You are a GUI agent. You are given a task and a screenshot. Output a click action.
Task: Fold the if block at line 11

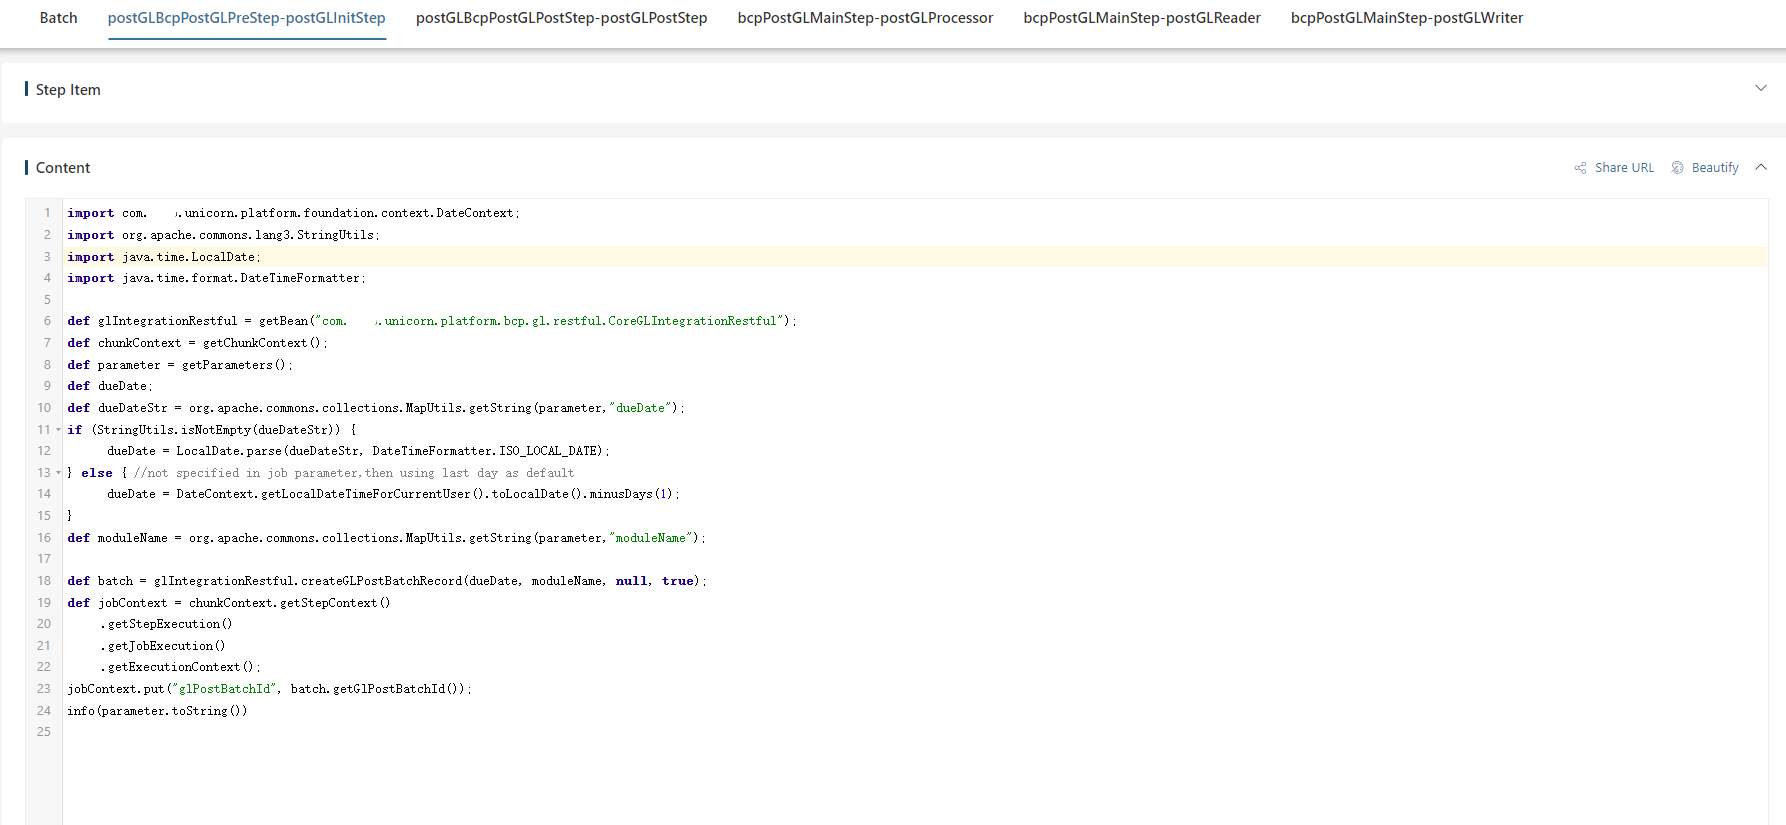pyautogui.click(x=58, y=430)
